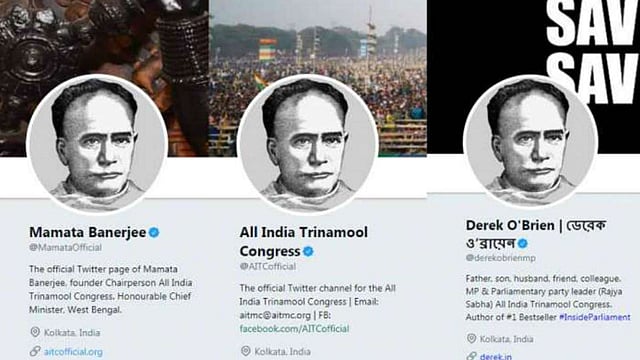Click the @derekobrienmp handle
The width and height of the screenshot is (640, 360).
[x=500, y=258]
